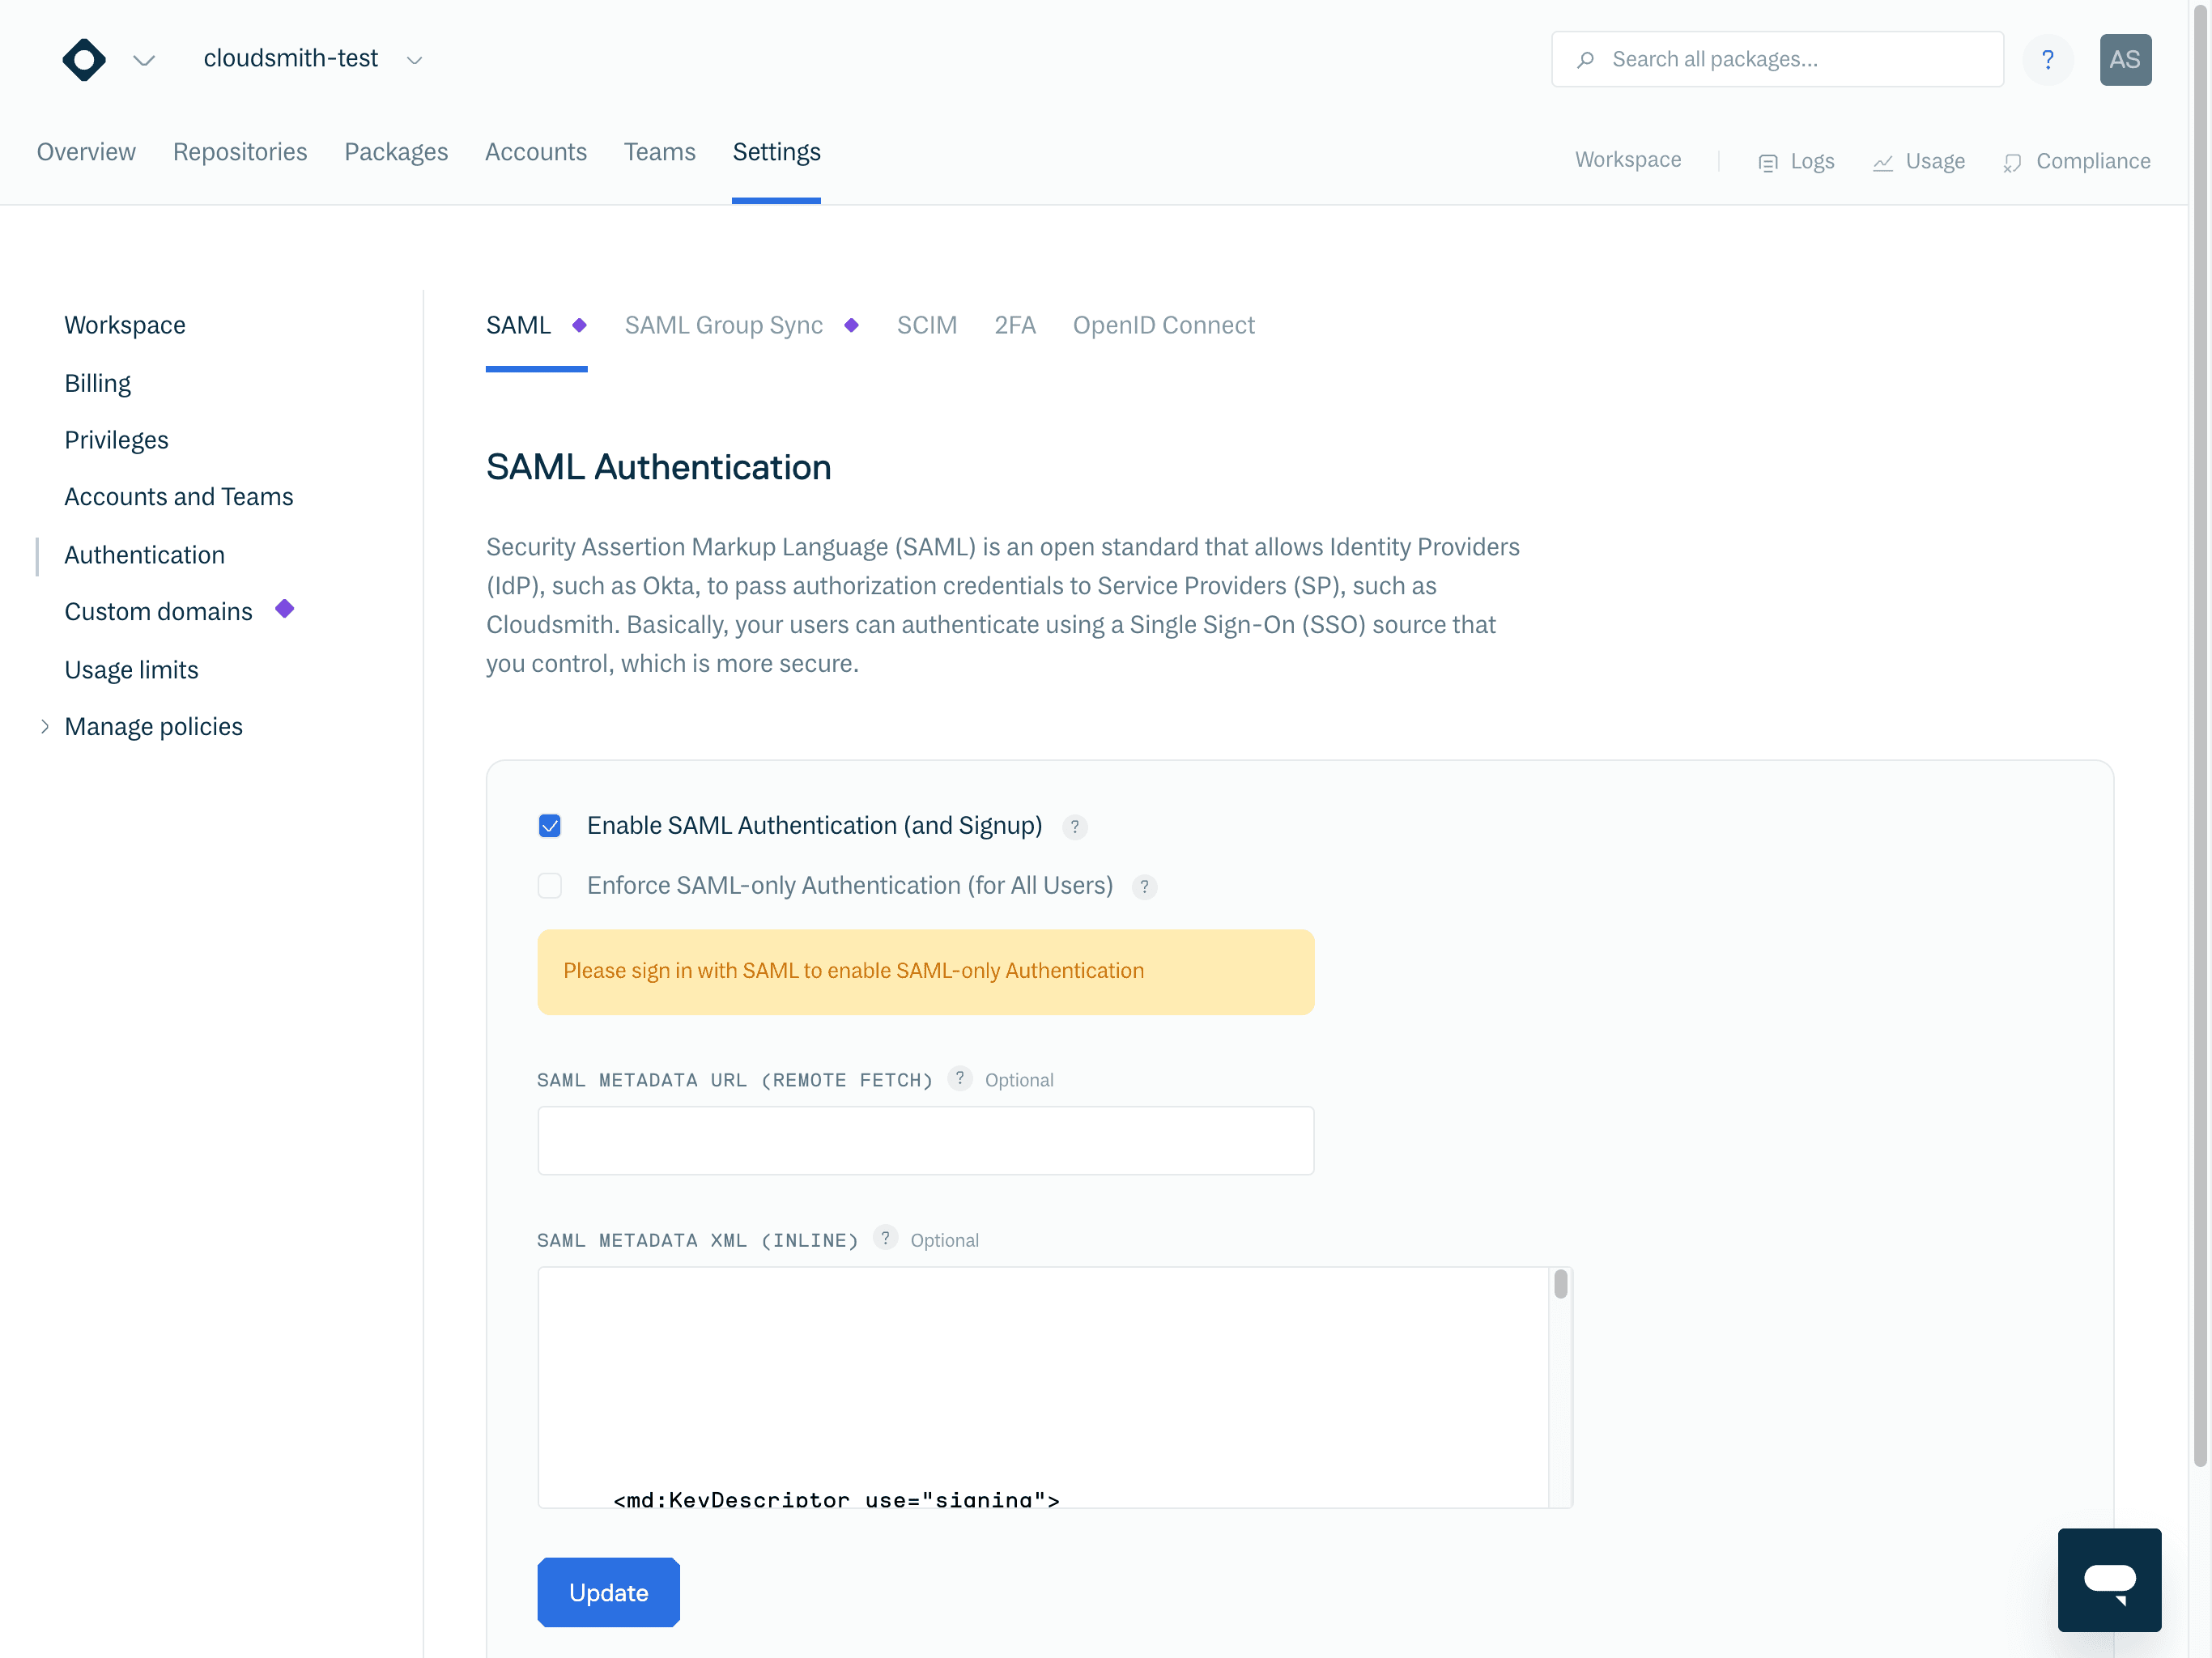Click help icon beside Enforce SAML-only Authentication
Viewport: 2212px width, 1658px height.
point(1145,887)
